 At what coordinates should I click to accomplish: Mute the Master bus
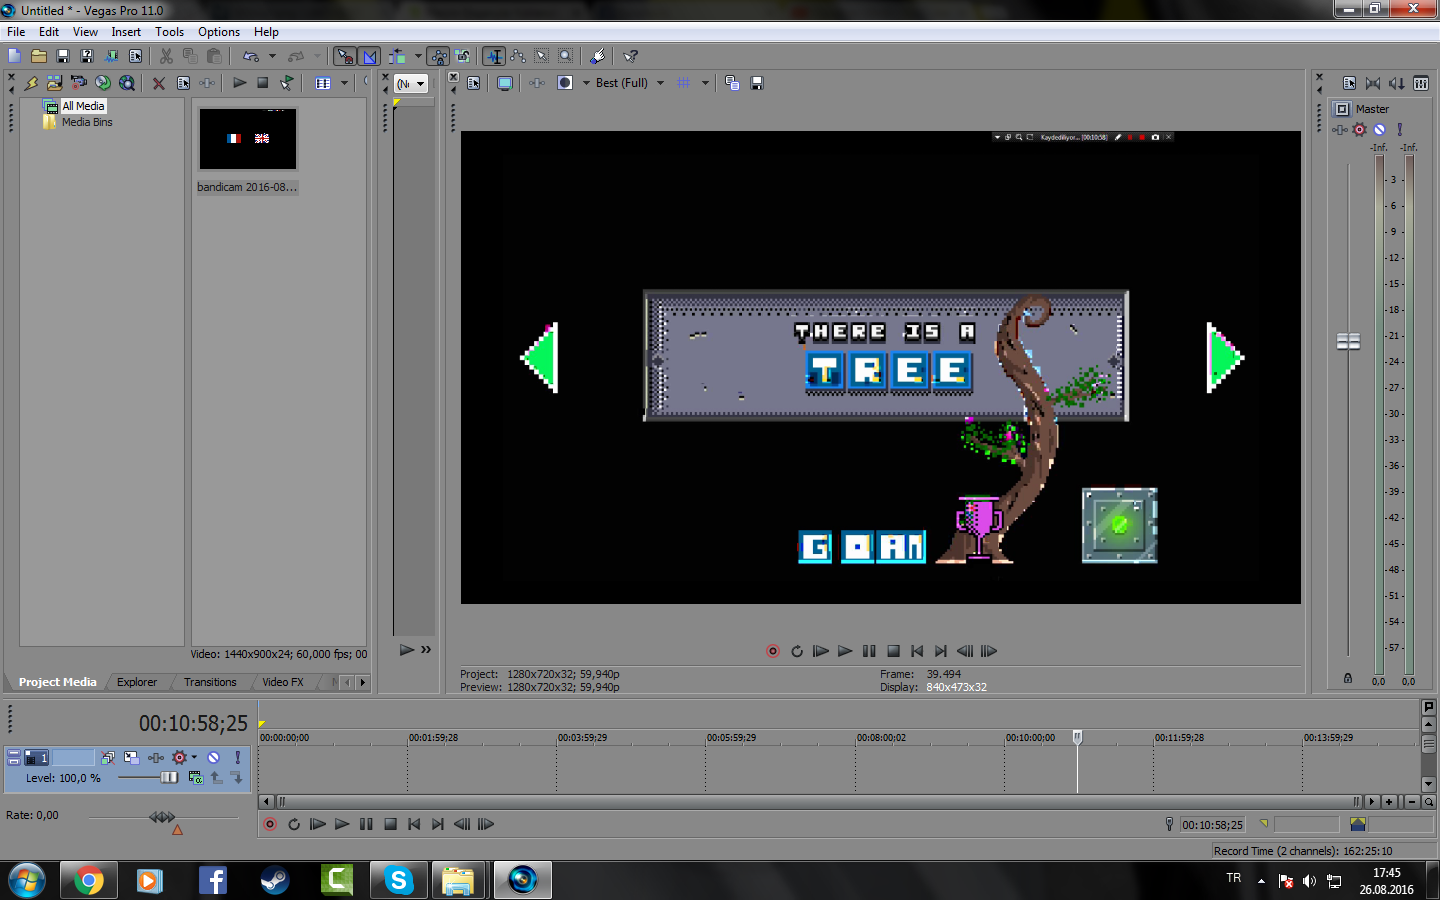click(x=1379, y=130)
